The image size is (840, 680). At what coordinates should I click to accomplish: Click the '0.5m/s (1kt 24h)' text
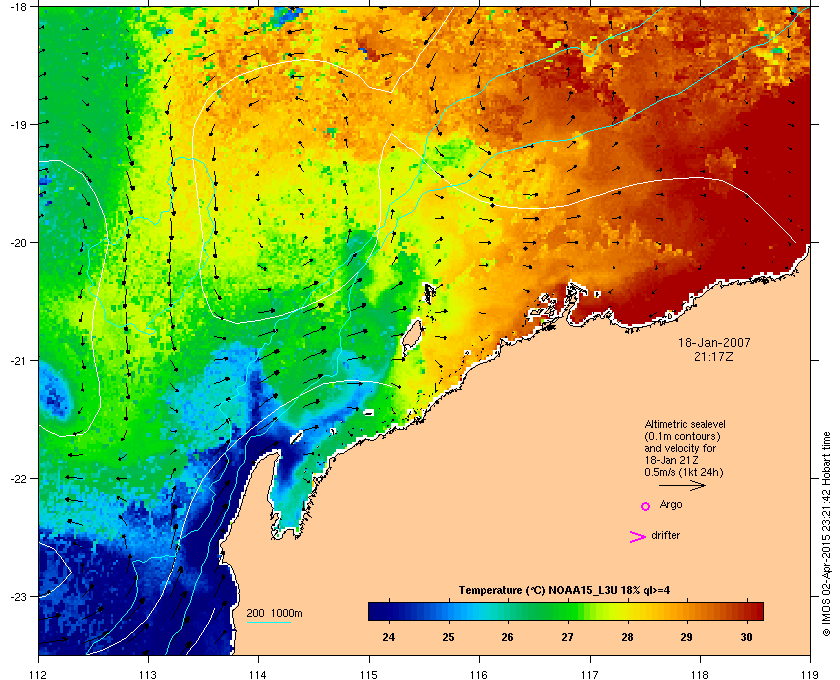pyautogui.click(x=684, y=473)
